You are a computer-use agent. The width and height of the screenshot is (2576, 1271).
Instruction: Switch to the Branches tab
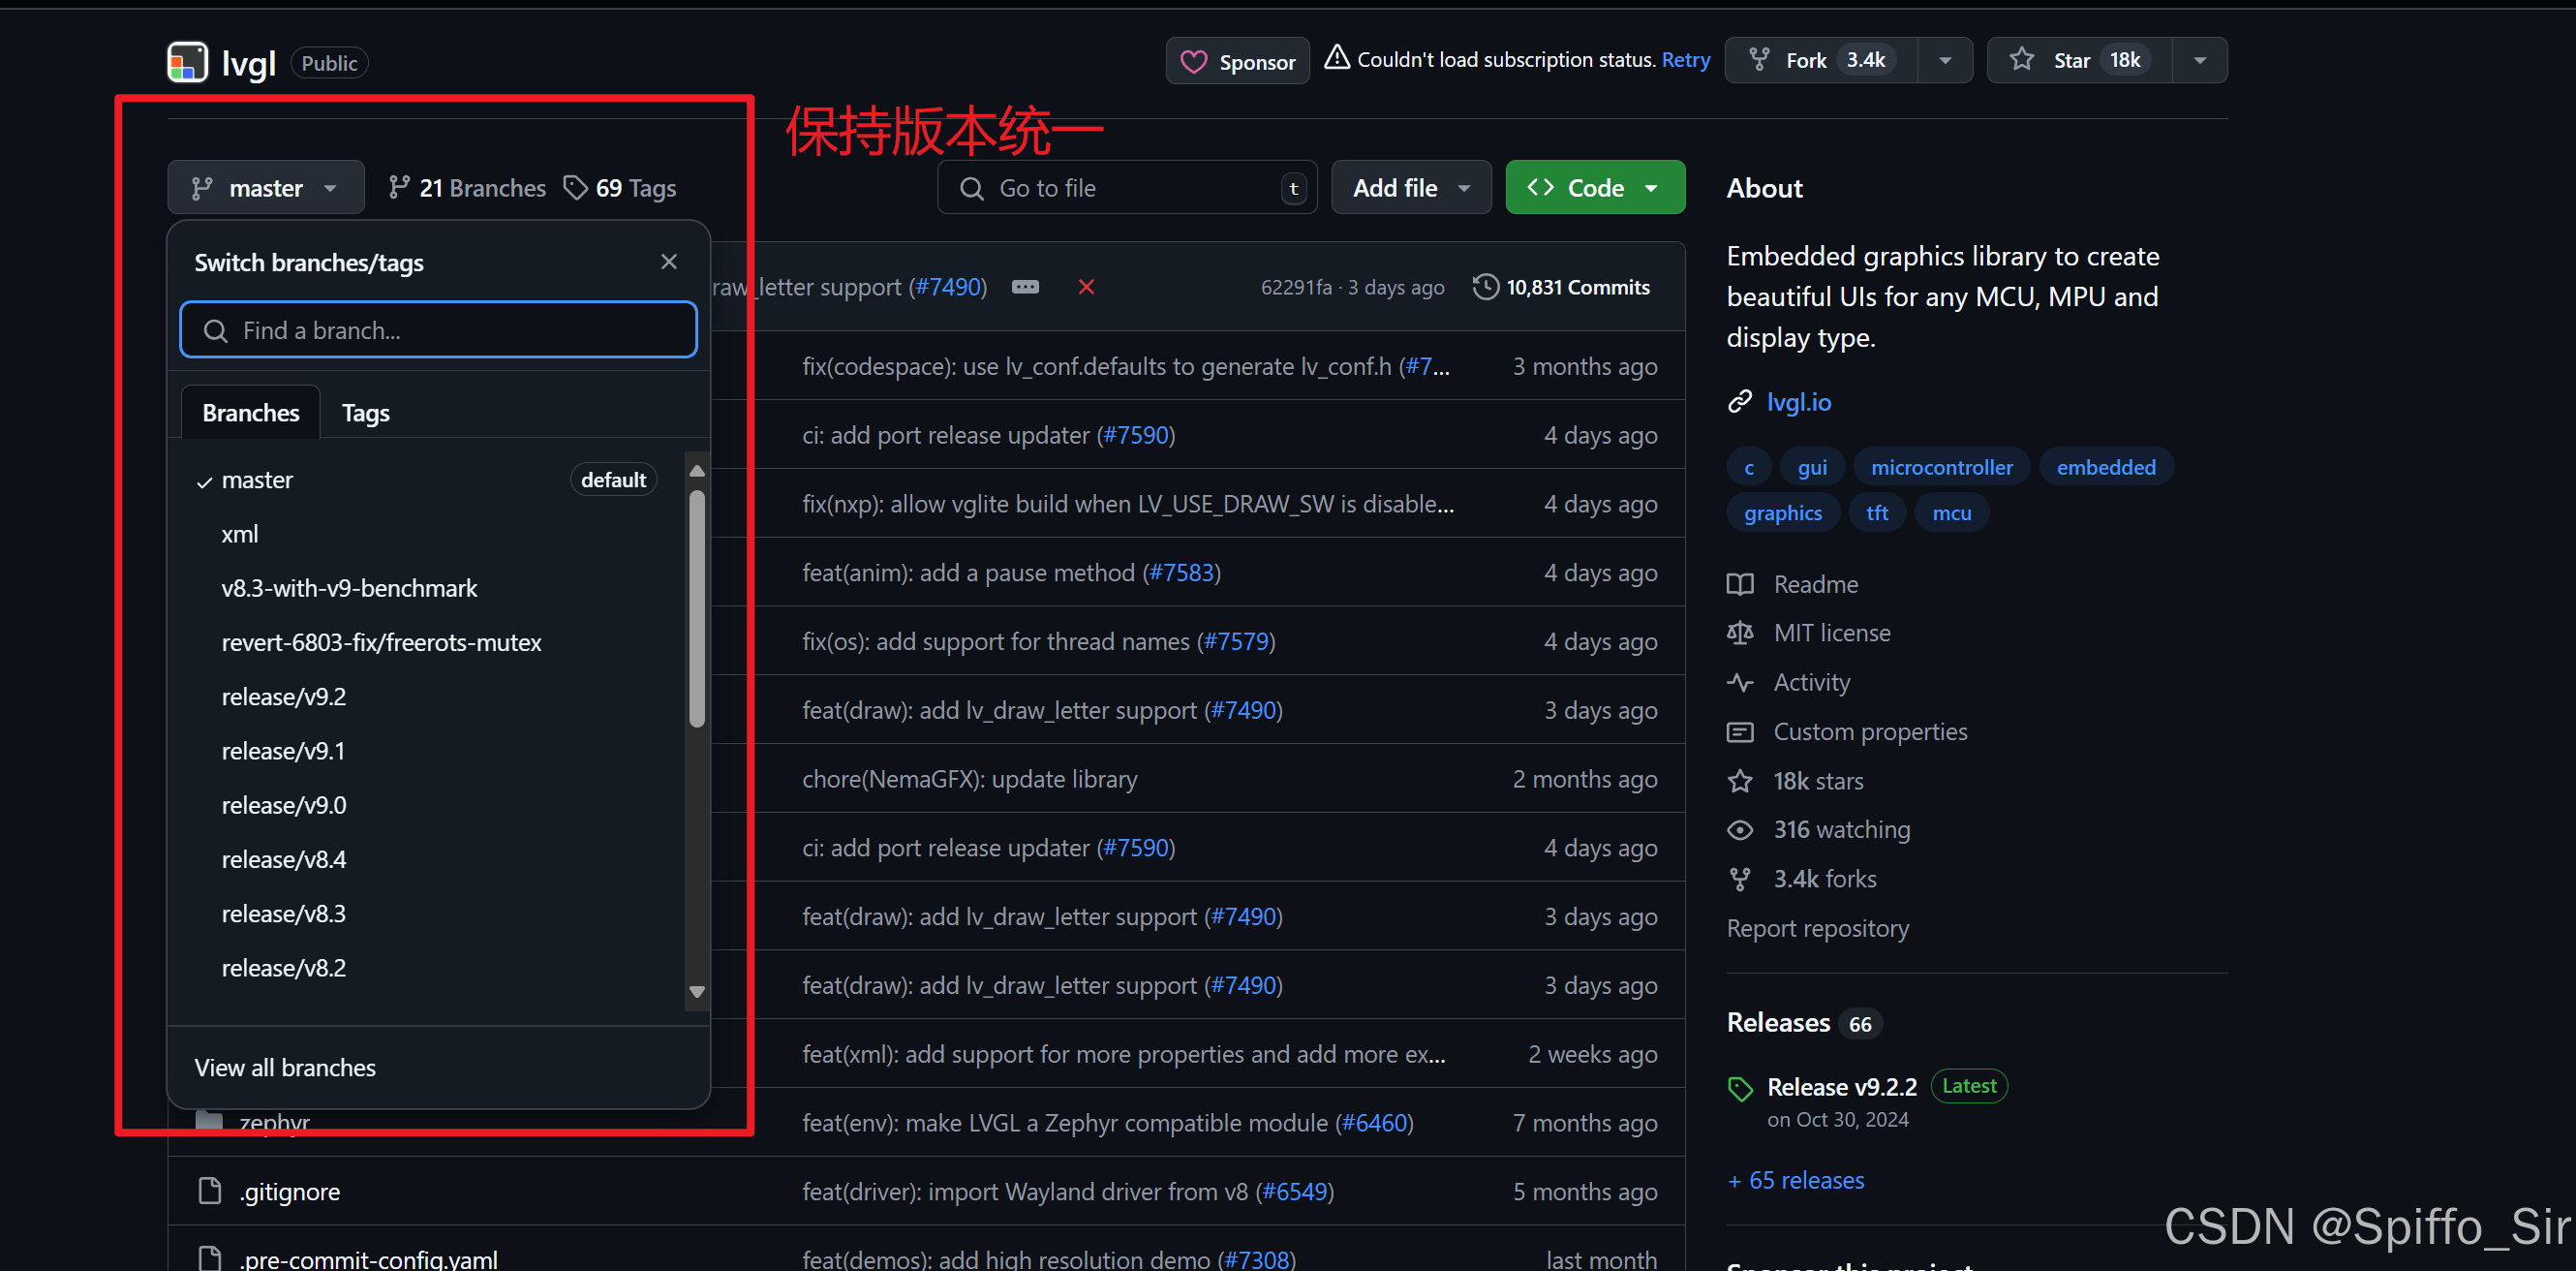(x=251, y=413)
